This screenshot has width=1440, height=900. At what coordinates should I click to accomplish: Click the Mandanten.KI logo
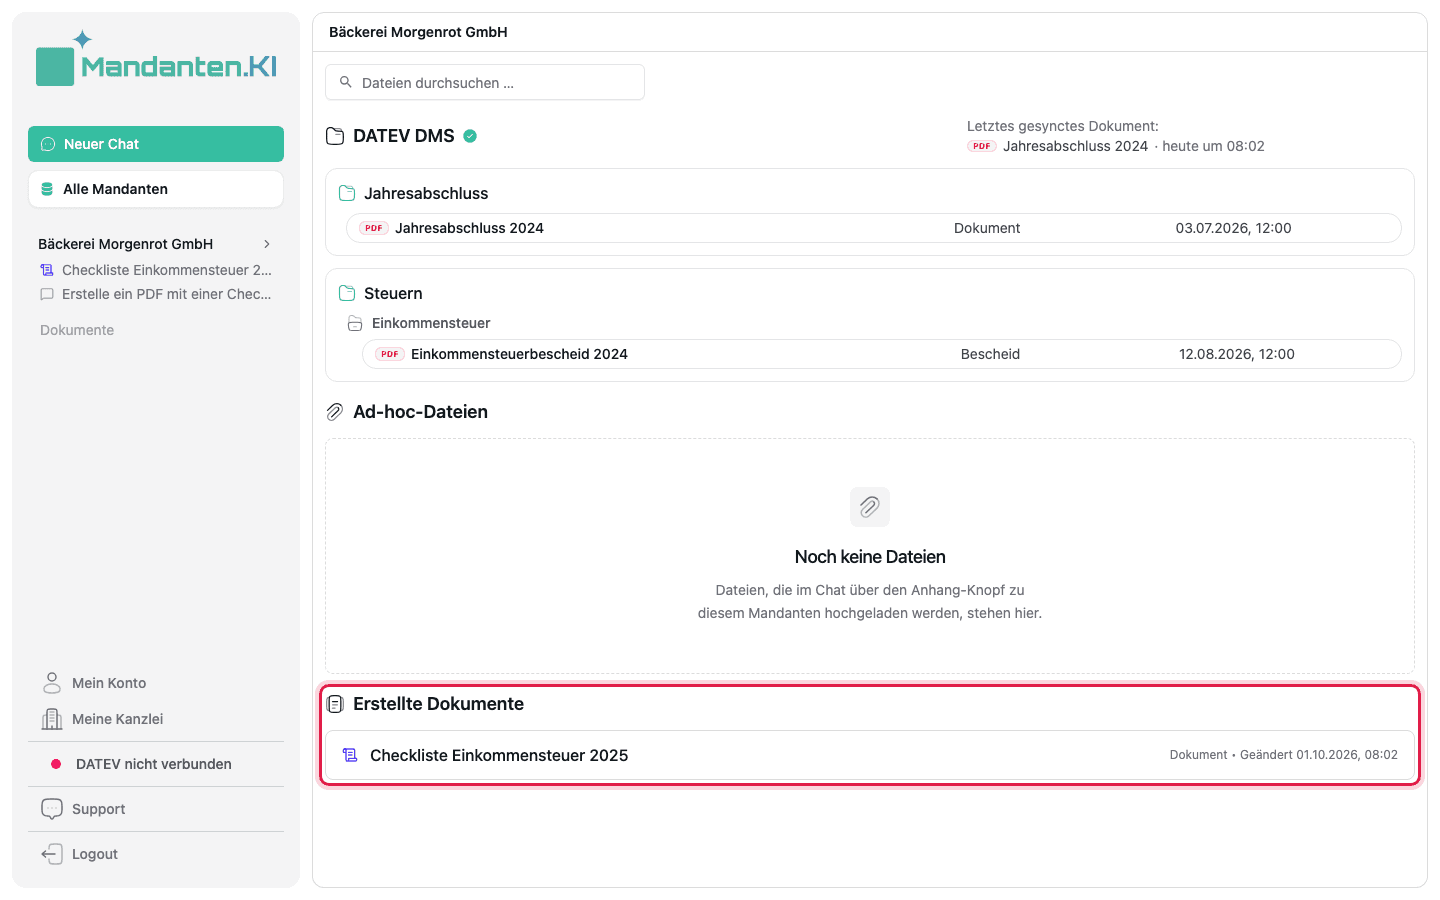pyautogui.click(x=156, y=58)
